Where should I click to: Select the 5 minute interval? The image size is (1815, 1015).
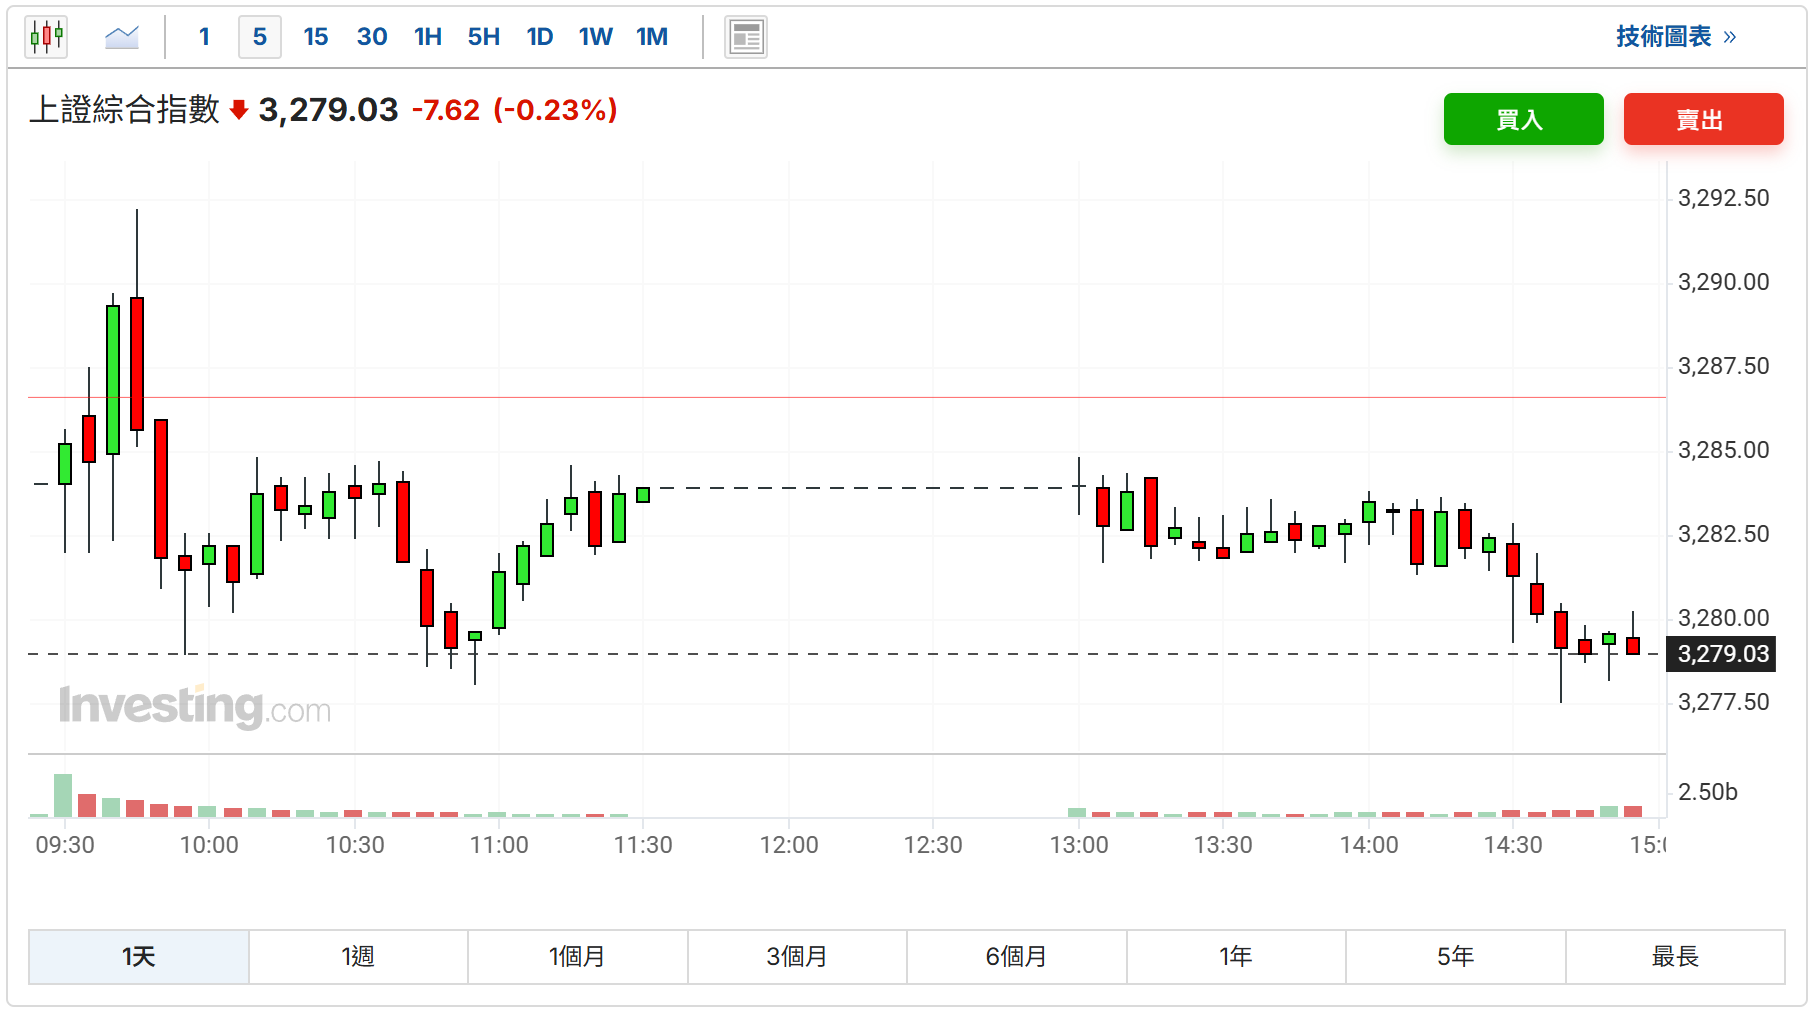click(x=260, y=37)
